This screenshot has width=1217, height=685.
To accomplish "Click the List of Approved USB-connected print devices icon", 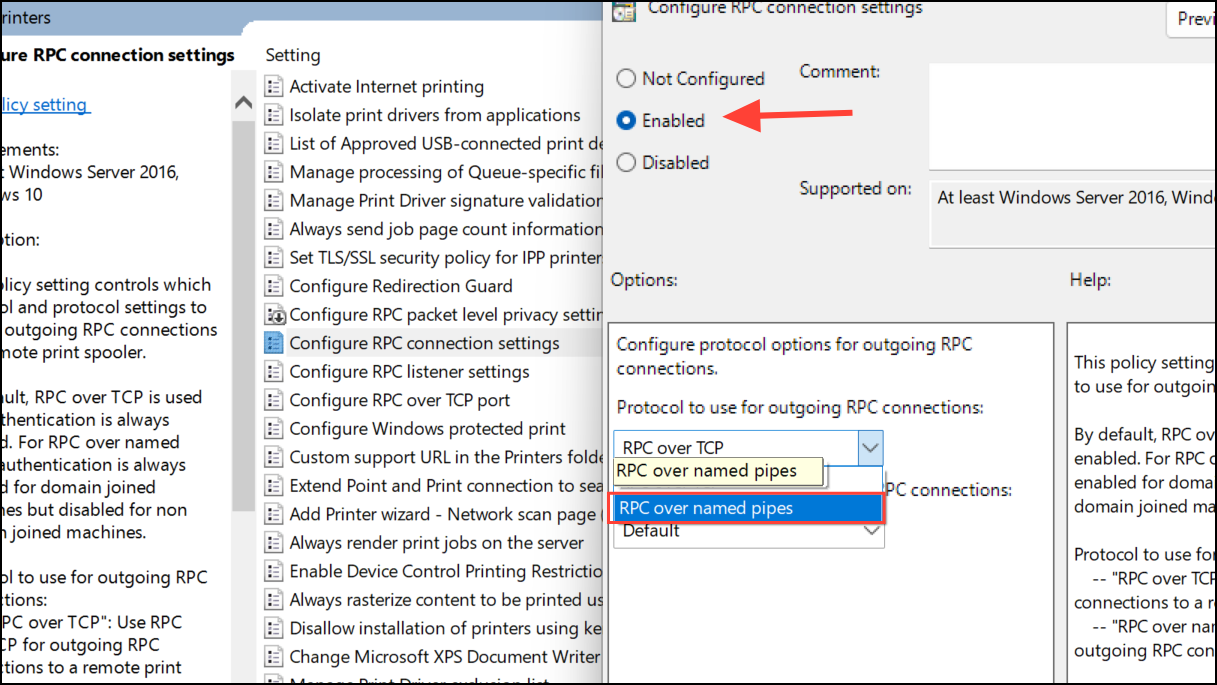I will (x=274, y=144).
